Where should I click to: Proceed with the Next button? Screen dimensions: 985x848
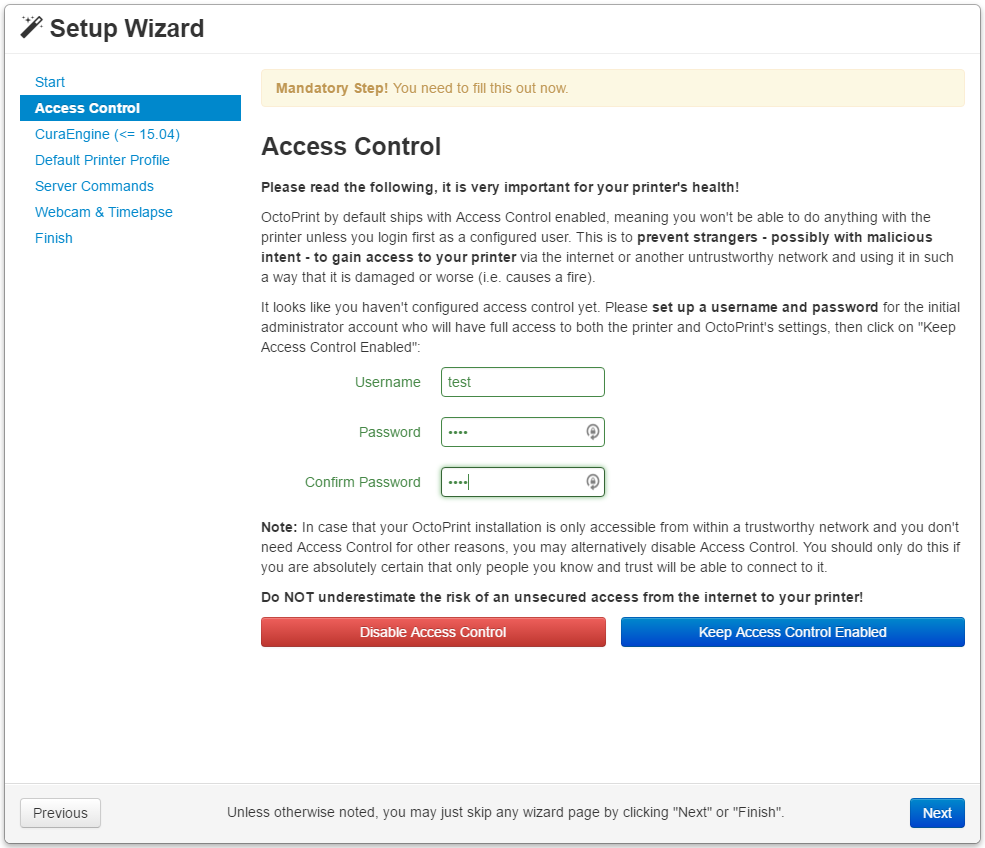937,813
